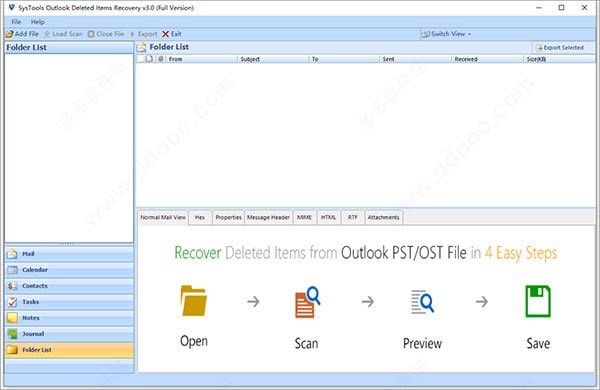Select Folder List in navigation pane
The height and width of the screenshot is (390, 600).
click(x=69, y=350)
